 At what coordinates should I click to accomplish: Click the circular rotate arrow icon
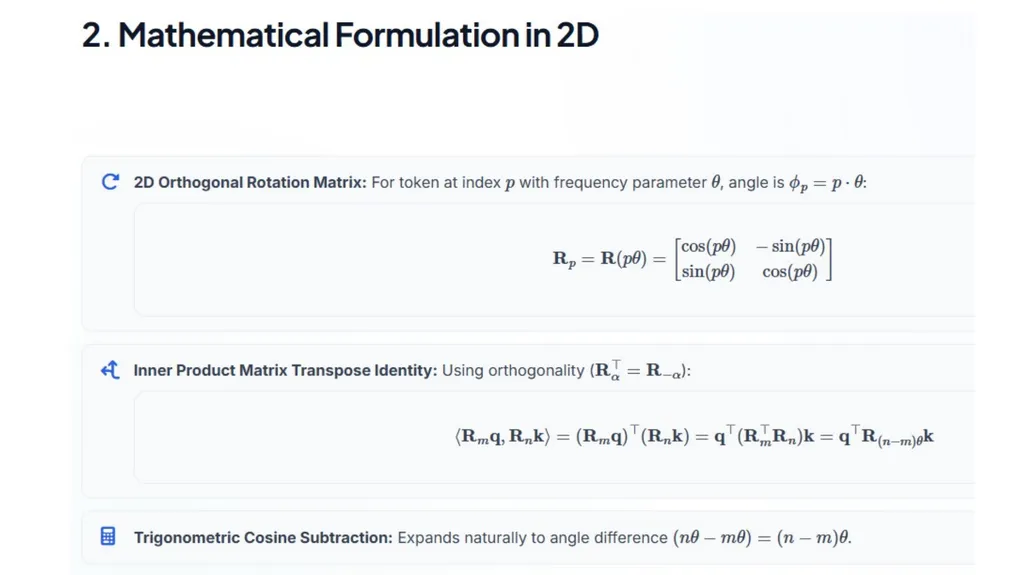coord(110,182)
